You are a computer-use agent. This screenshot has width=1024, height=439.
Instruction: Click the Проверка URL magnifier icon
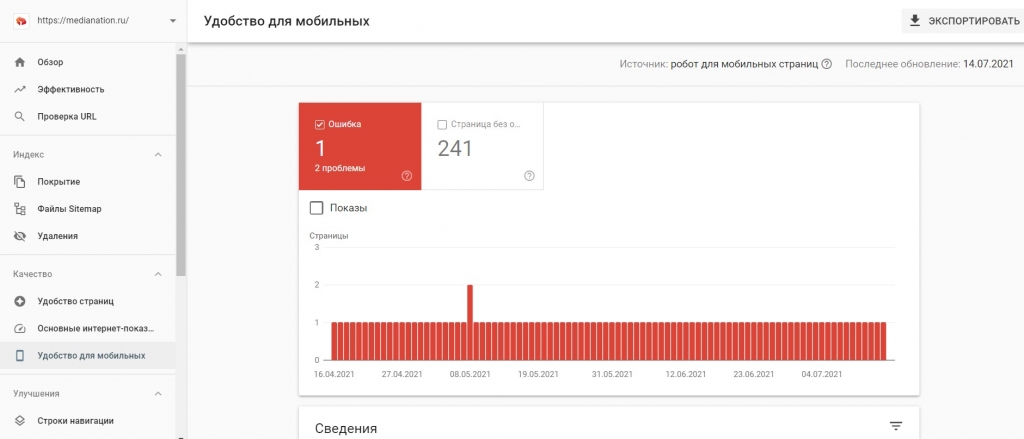click(20, 116)
